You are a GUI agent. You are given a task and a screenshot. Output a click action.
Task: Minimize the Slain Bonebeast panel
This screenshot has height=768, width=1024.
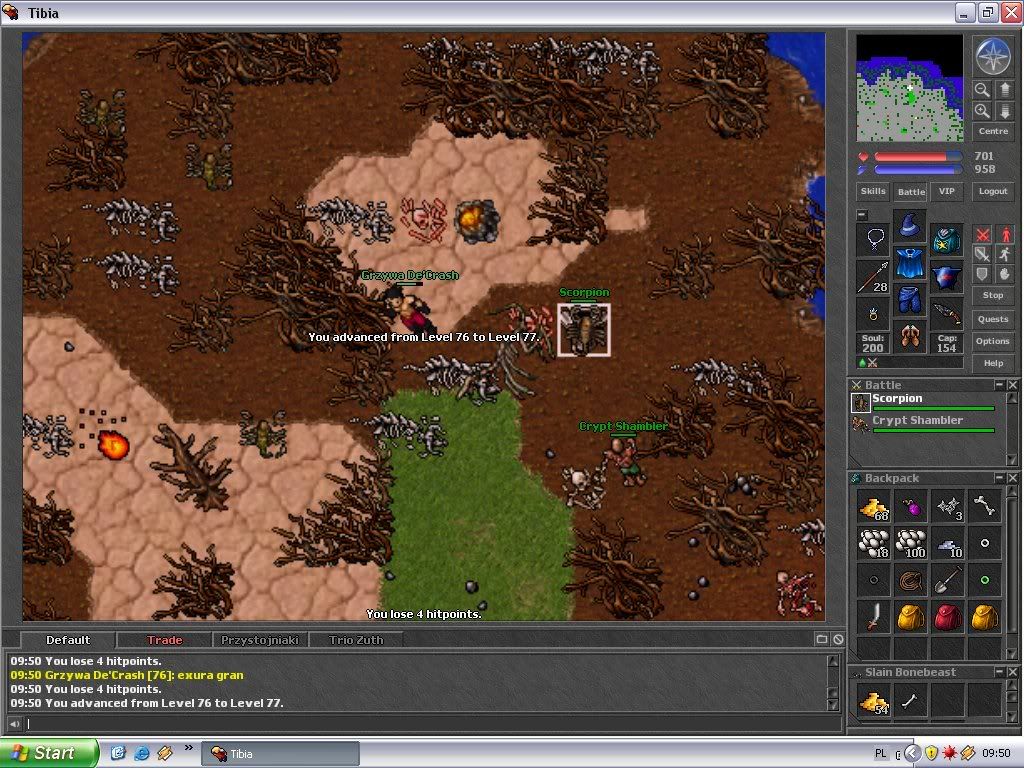999,672
